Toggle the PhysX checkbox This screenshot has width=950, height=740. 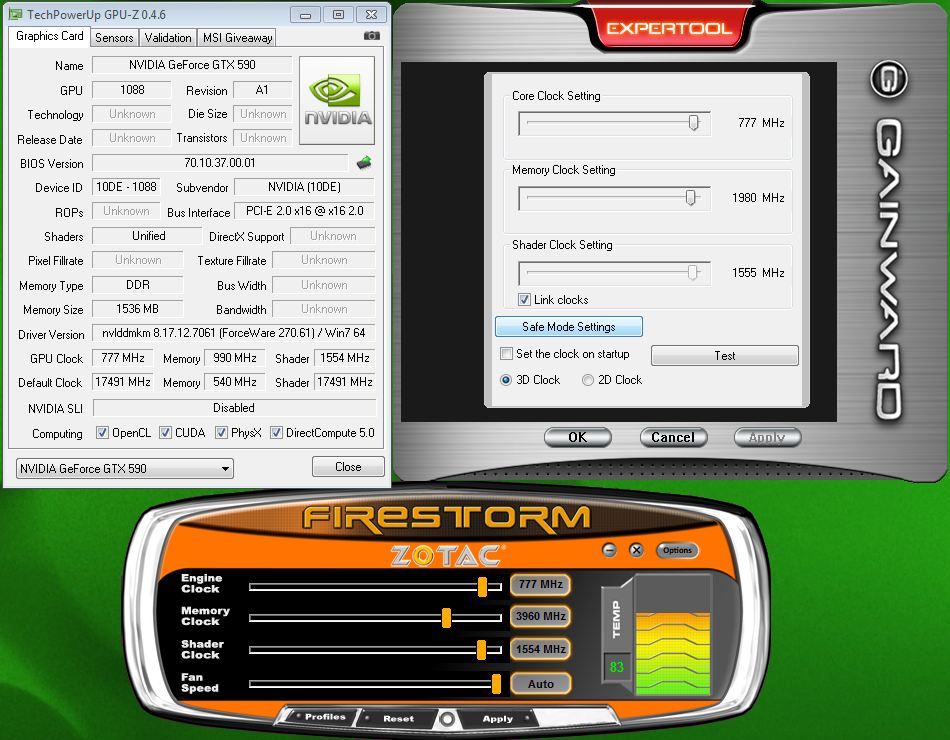coord(221,433)
